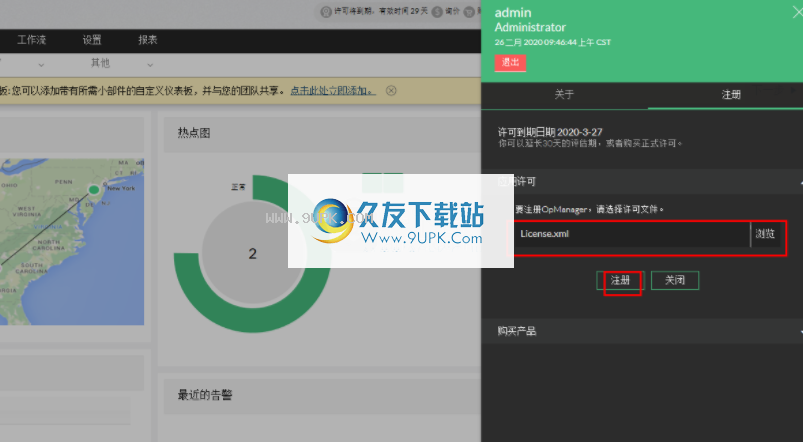Open the 设置 menu

pos(92,40)
